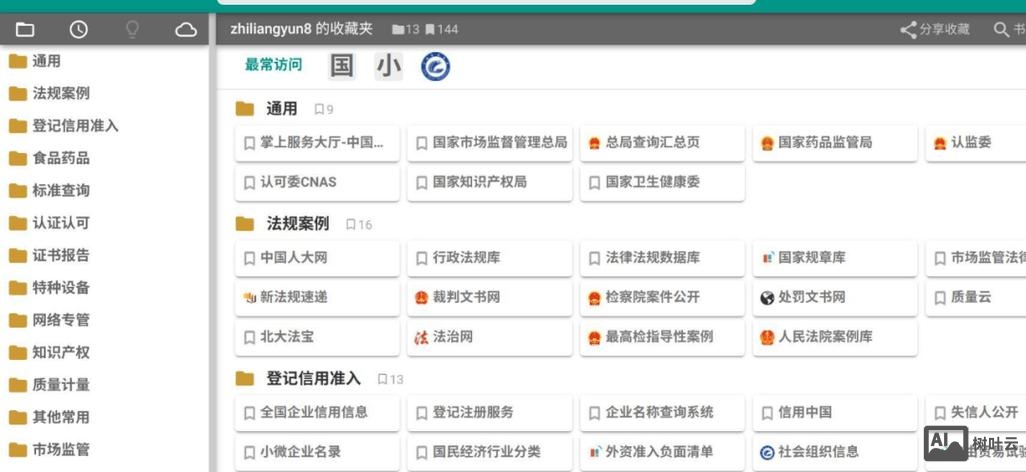Click the 法规案例 section heading text

[298, 224]
